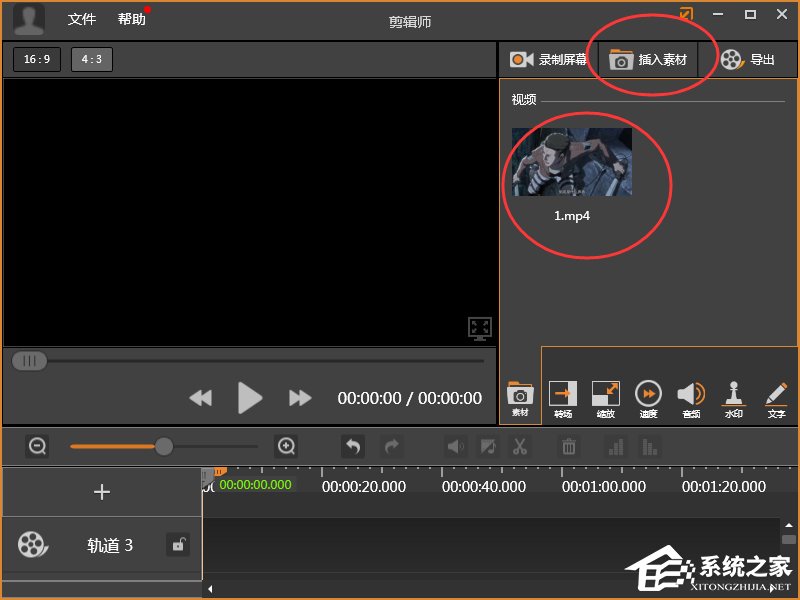The image size is (800, 600).
Task: Select the 4:3 aspect ratio
Action: click(92, 59)
